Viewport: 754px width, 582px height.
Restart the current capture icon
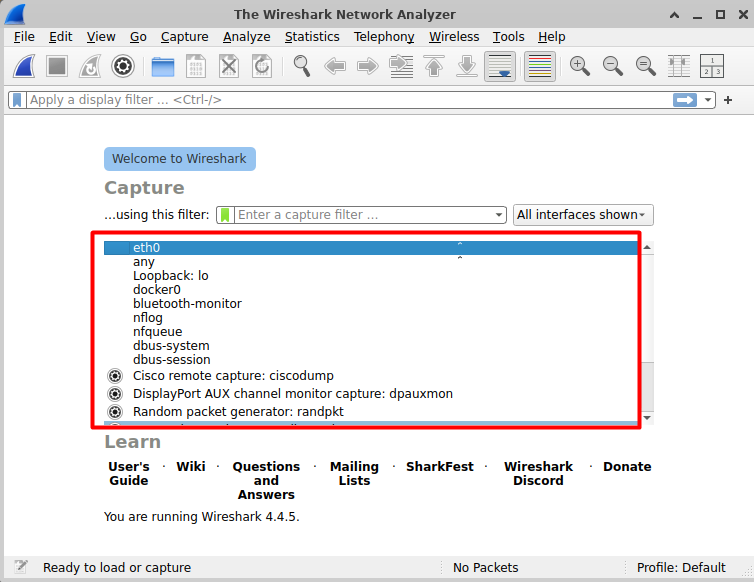[90, 66]
